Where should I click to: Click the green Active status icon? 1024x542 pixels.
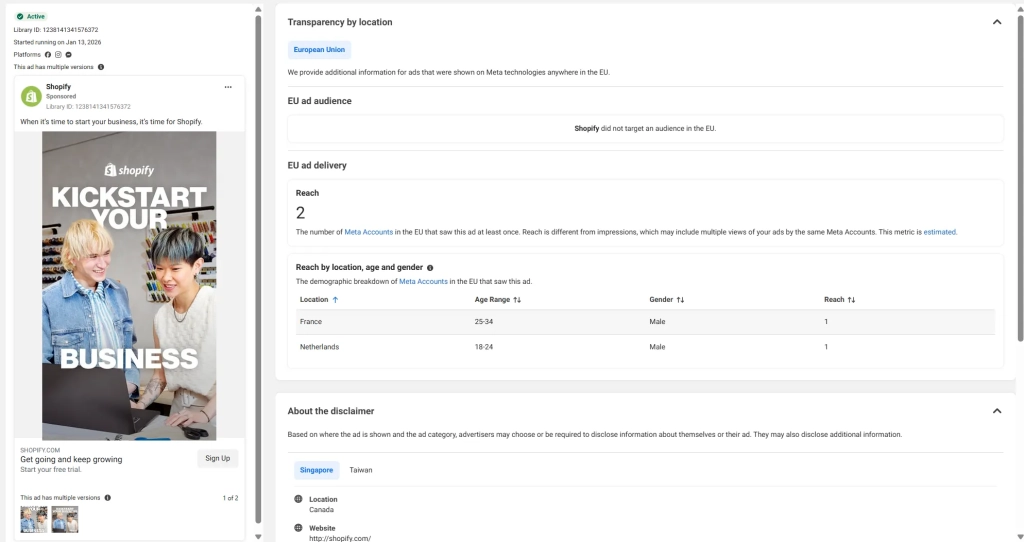click(x=20, y=16)
